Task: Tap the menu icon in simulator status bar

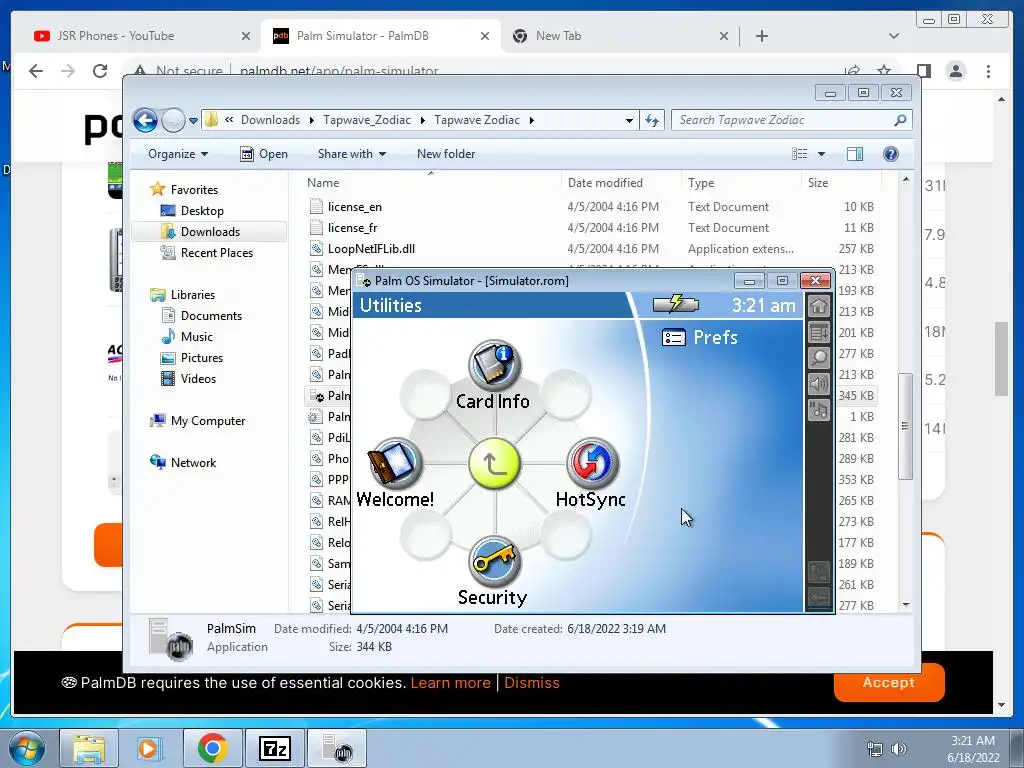Action: [x=819, y=332]
